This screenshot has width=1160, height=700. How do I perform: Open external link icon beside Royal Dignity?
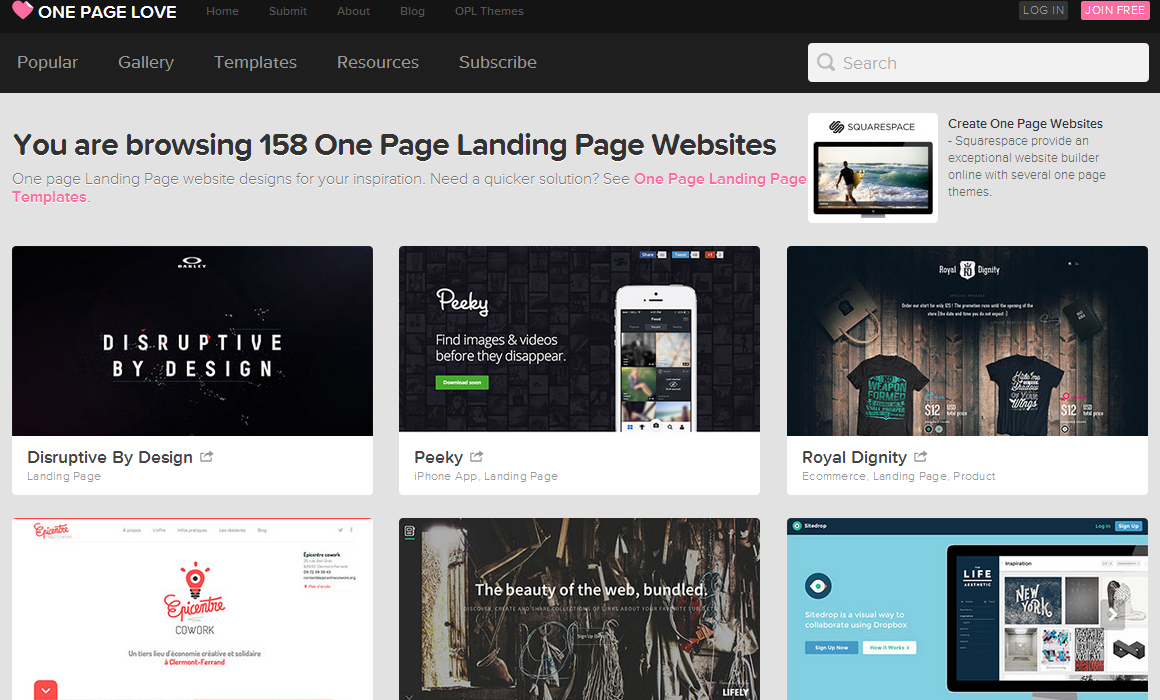921,457
